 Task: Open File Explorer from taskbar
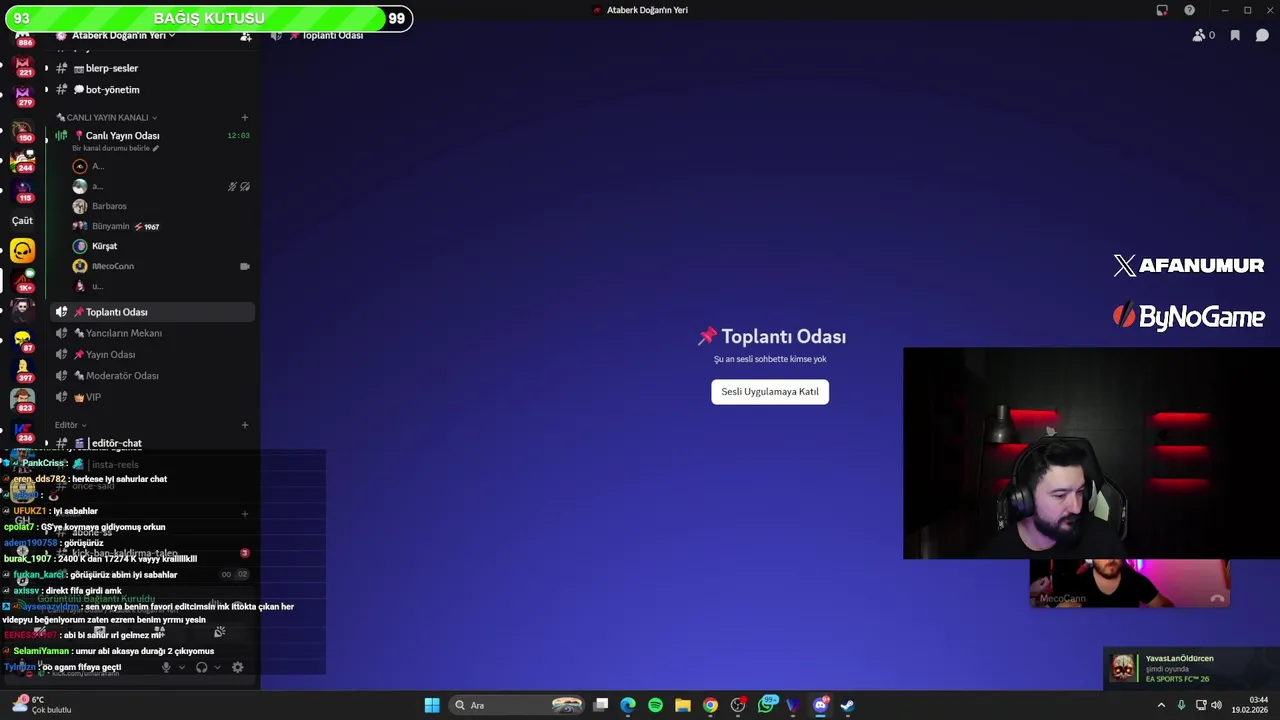pyautogui.click(x=682, y=705)
